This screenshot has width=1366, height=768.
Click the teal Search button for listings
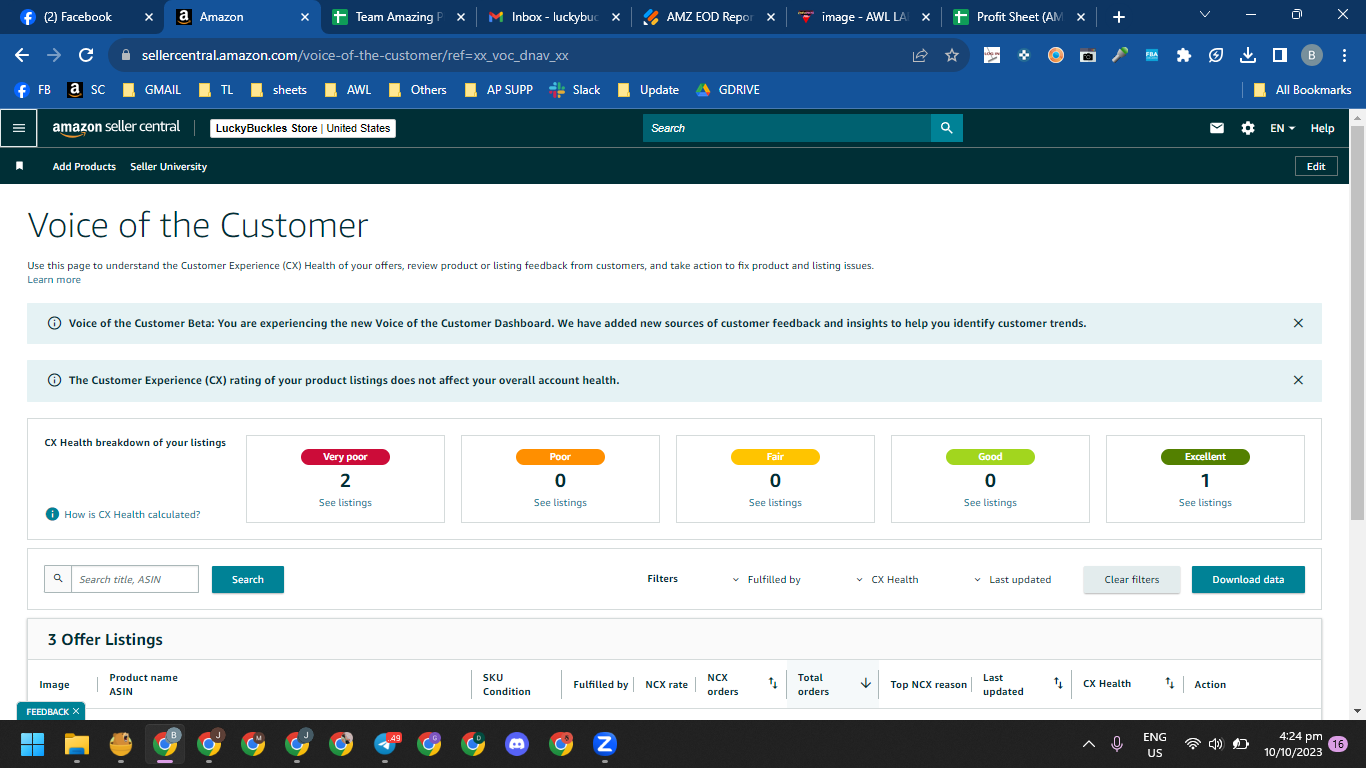point(248,579)
